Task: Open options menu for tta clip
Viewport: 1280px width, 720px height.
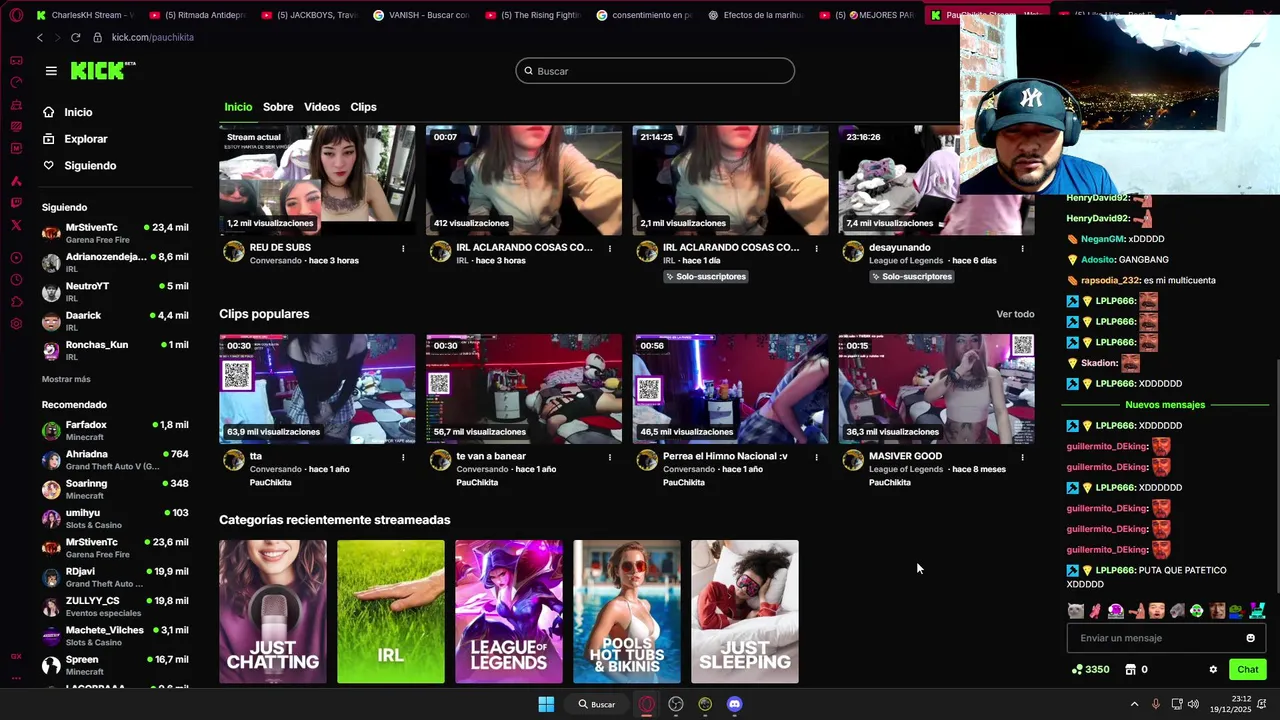Action: point(403,457)
